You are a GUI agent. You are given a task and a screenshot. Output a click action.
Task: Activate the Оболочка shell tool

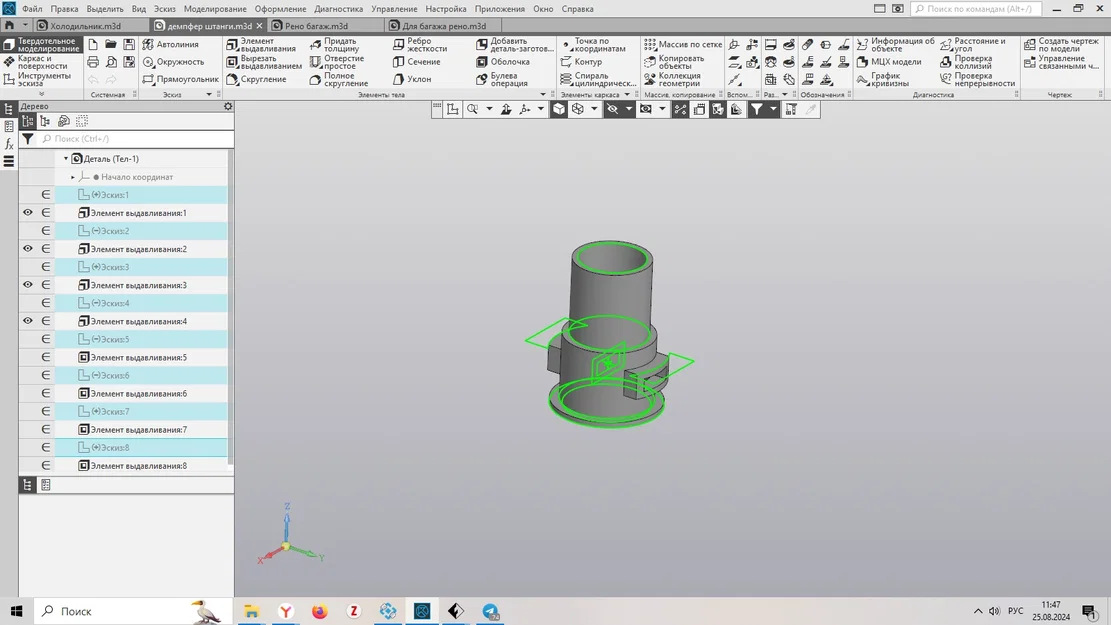[x=503, y=62]
